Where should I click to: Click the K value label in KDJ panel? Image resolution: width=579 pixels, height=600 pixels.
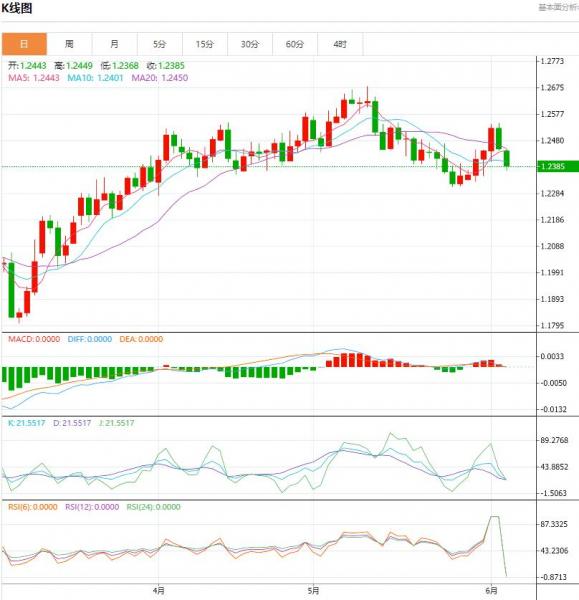point(26,423)
